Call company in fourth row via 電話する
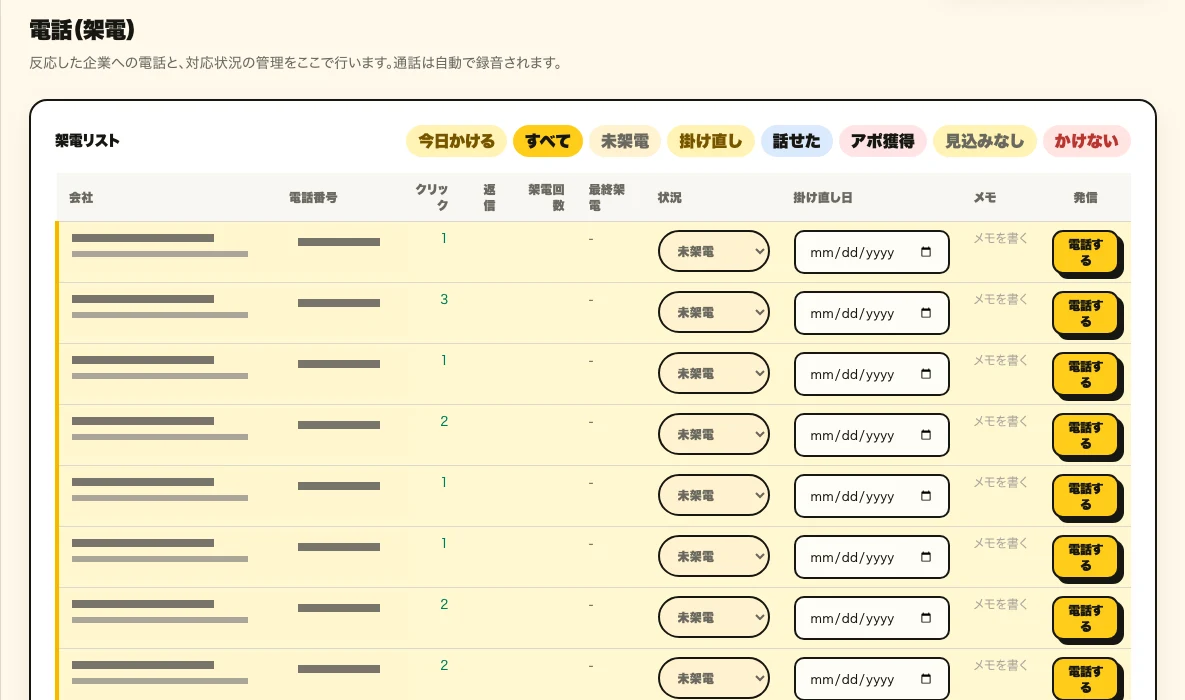Viewport: 1185px width, 700px height. point(1085,435)
